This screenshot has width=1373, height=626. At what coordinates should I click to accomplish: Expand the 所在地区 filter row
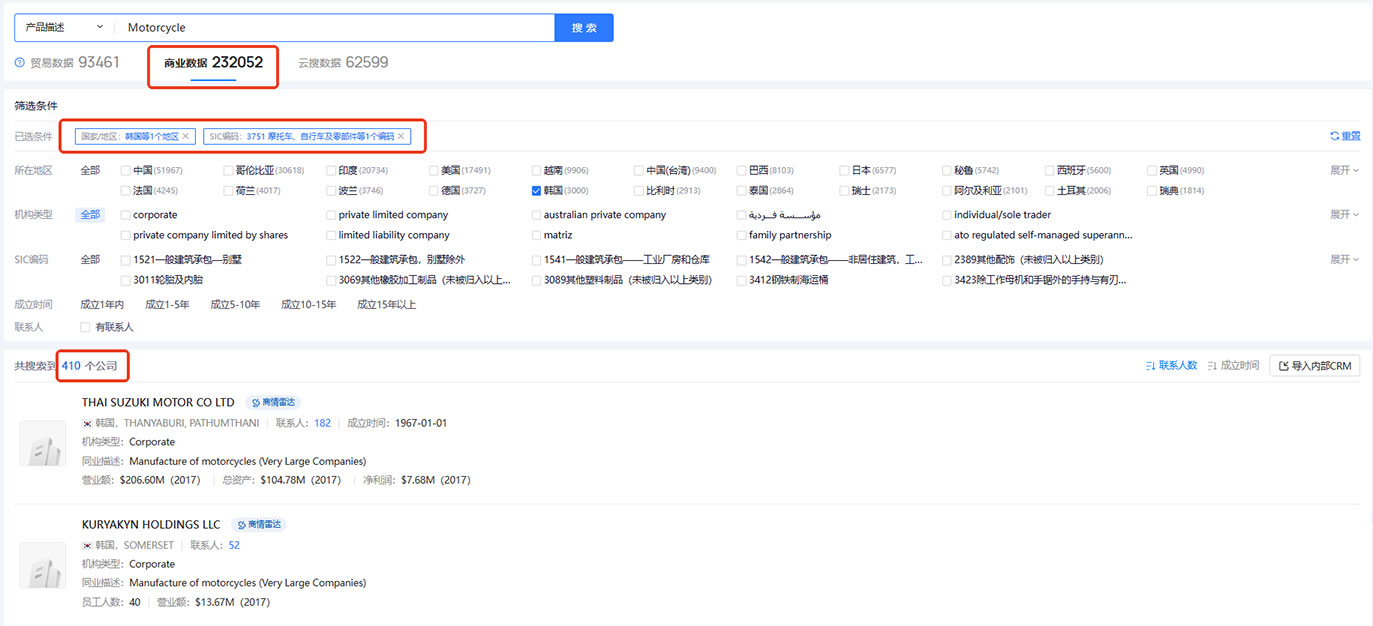pos(1344,171)
